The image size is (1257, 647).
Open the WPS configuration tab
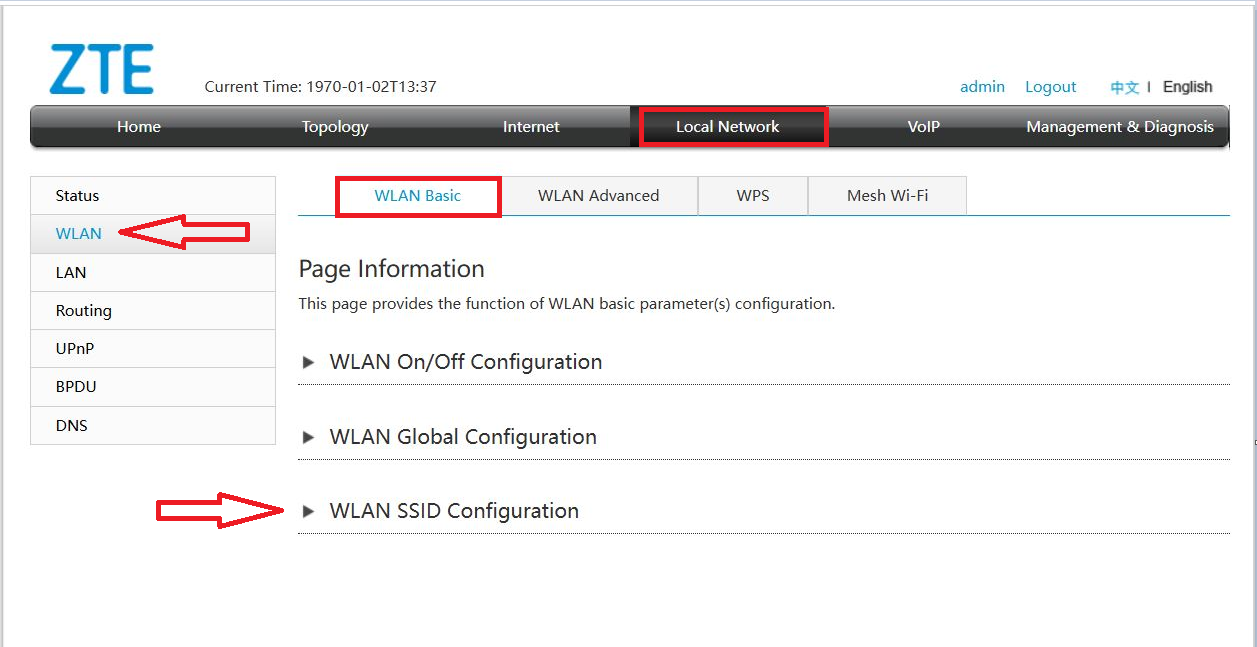tap(752, 195)
